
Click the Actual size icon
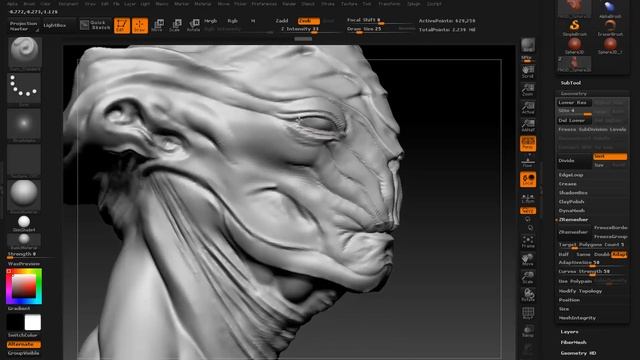[x=528, y=107]
